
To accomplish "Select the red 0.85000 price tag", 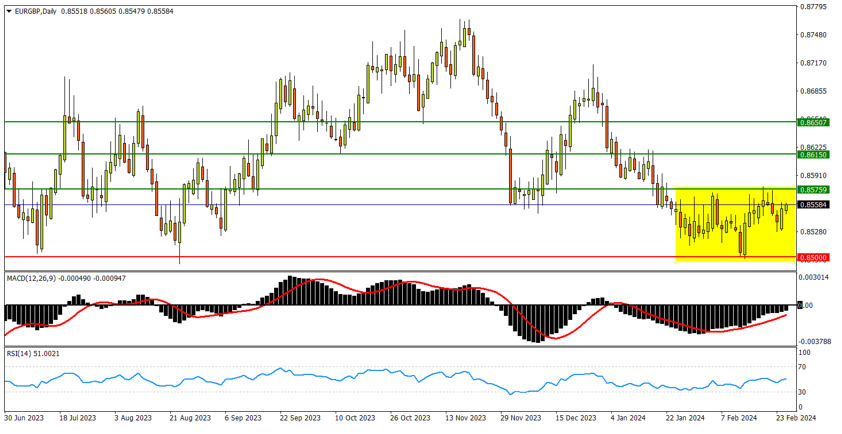I will [814, 257].
